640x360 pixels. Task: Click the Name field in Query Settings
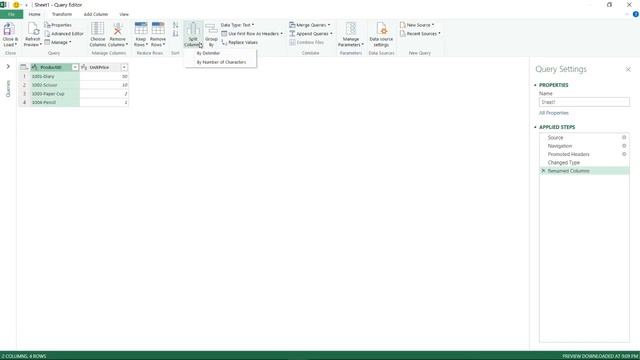[584, 102]
